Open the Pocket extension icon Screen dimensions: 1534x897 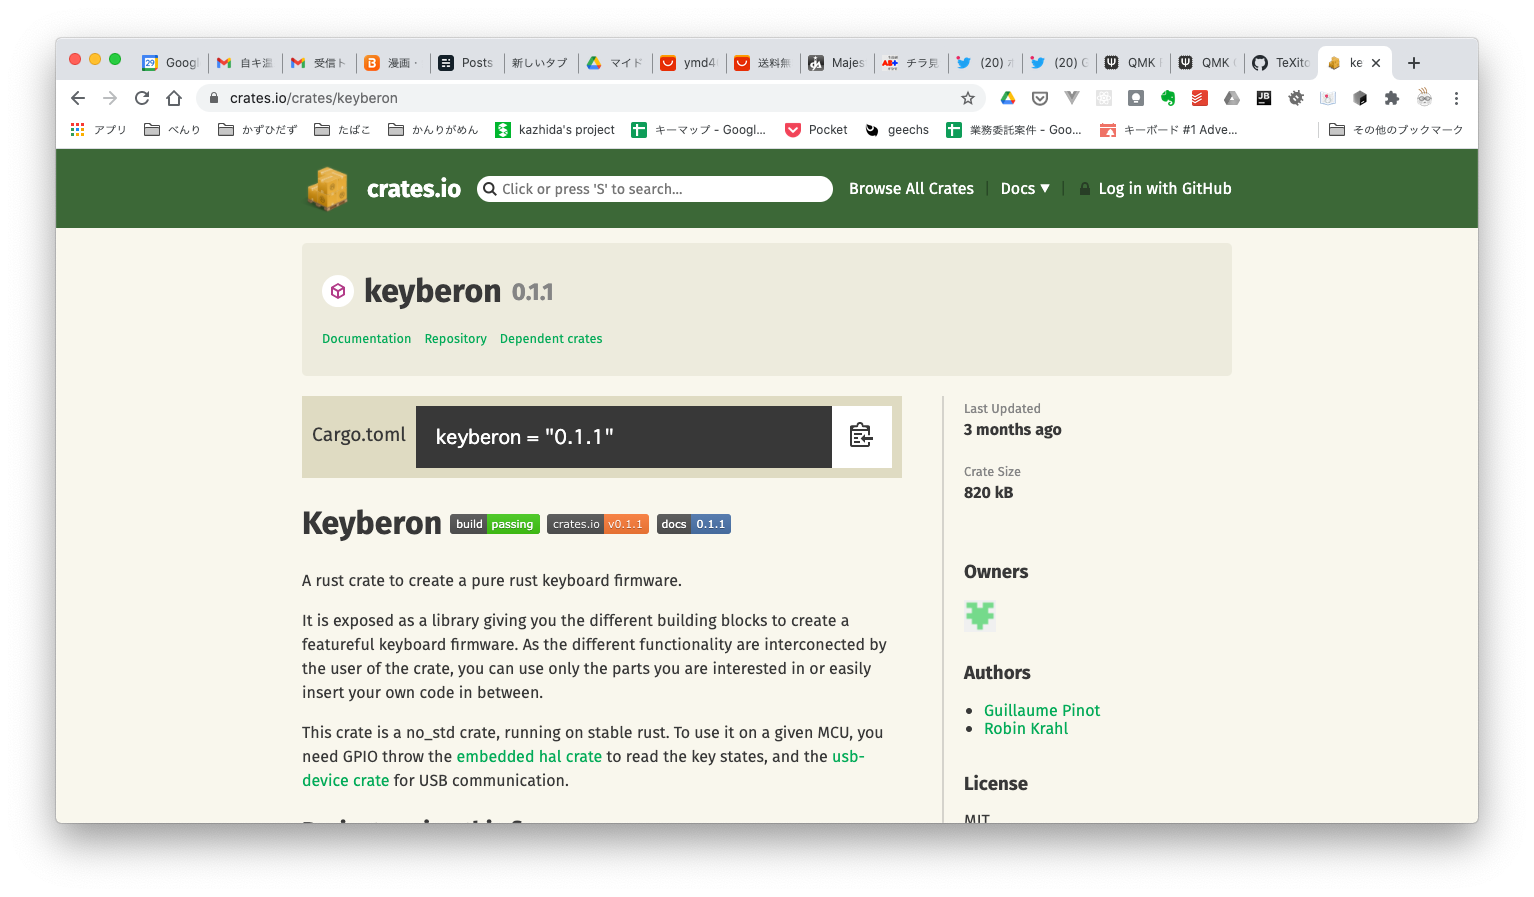pos(1039,98)
